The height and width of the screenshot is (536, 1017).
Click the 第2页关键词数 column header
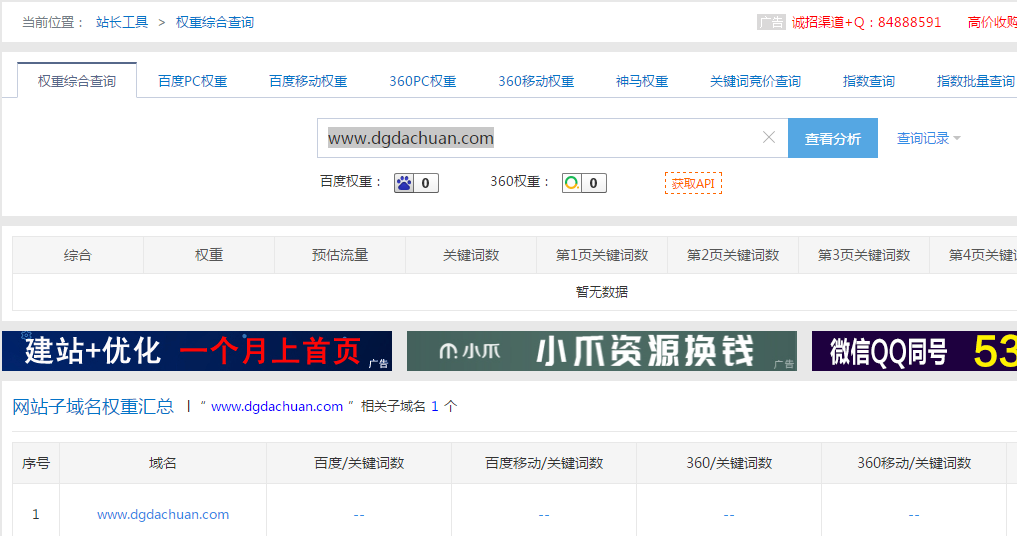pos(733,255)
